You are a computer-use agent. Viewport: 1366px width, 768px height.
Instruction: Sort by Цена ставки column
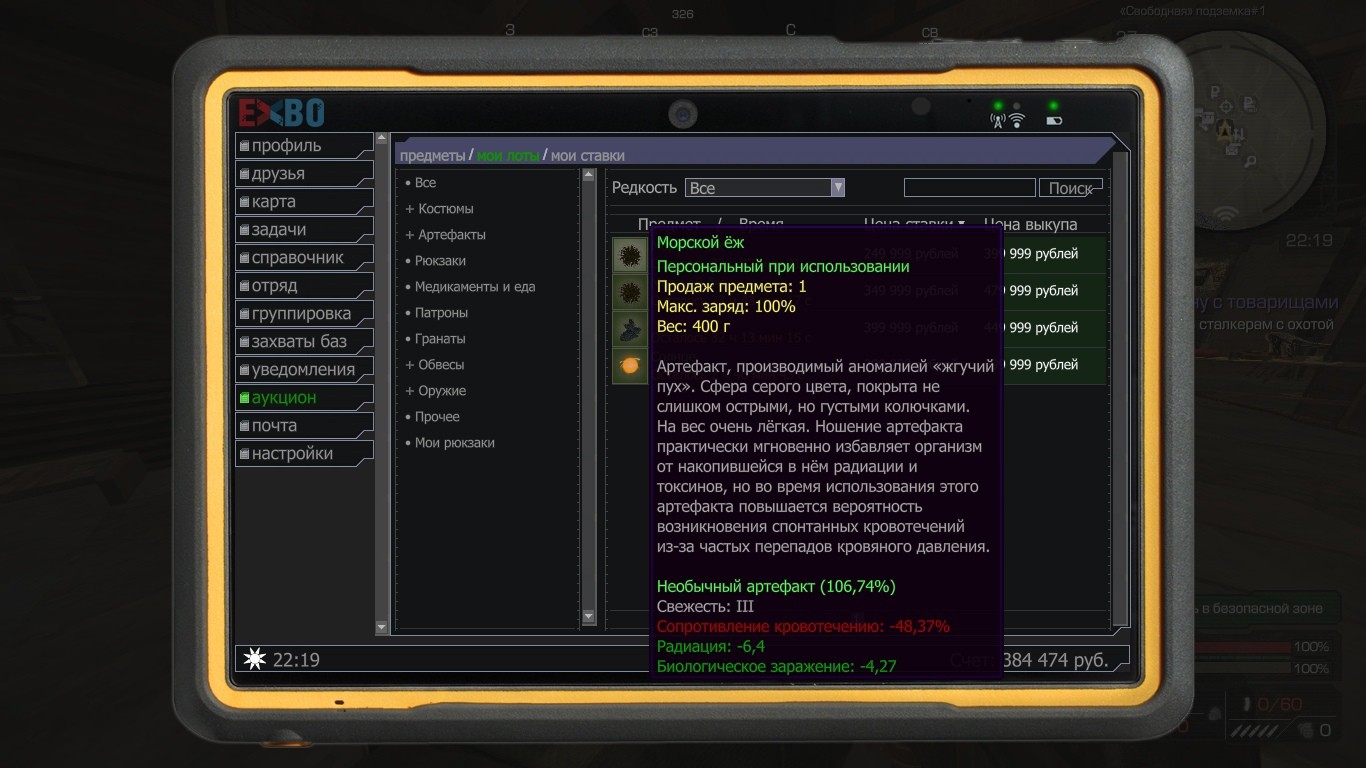click(914, 224)
